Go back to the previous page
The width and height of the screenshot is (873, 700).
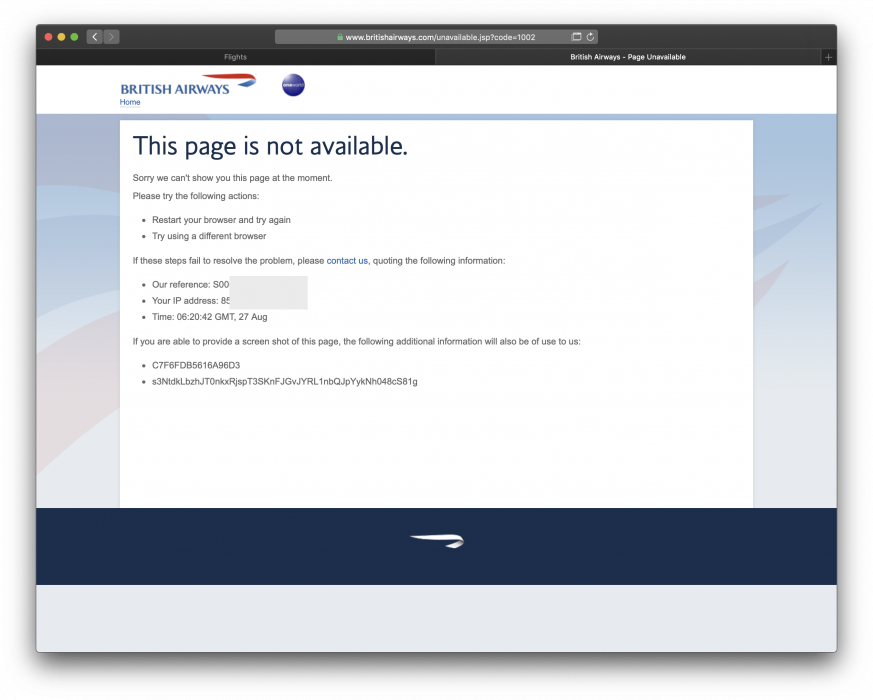[x=95, y=37]
